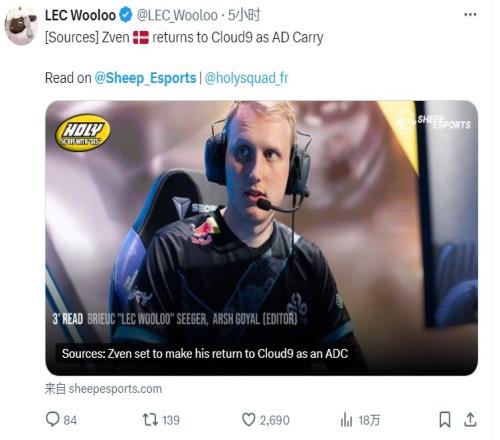
Task: Open the @holysquad_fr mention link
Action: click(x=246, y=78)
